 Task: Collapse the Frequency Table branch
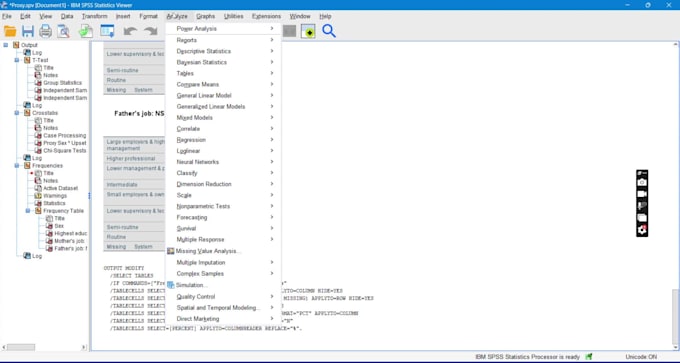(x=27, y=211)
